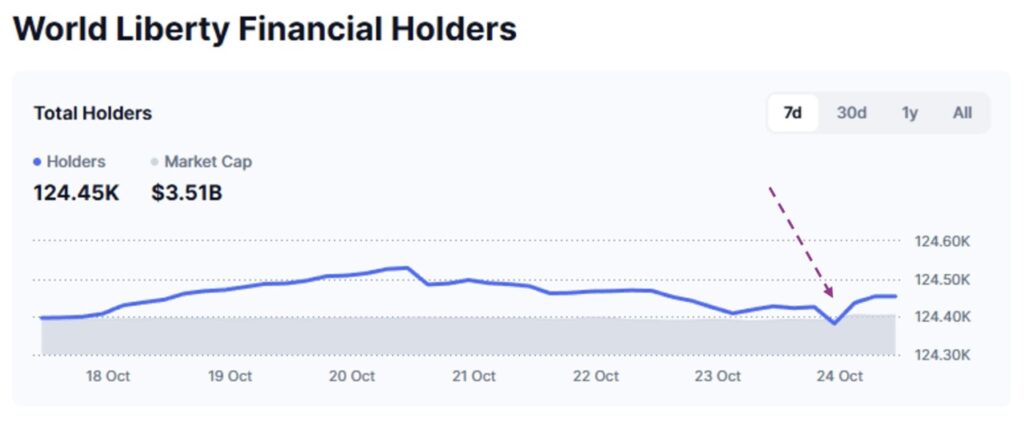
Task: Toggle the Market Cap legend gray dot
Action: [x=154, y=162]
